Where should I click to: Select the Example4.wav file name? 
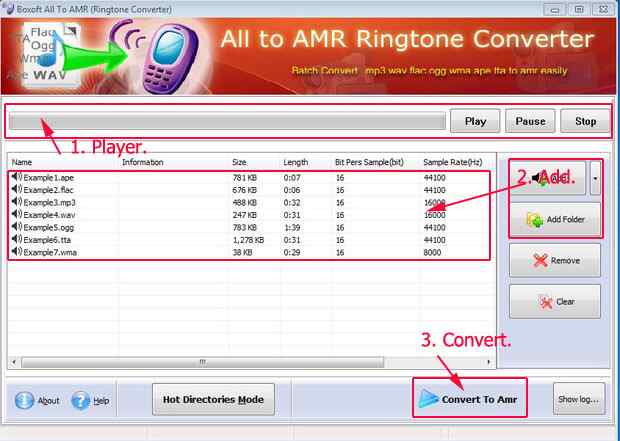point(49,215)
